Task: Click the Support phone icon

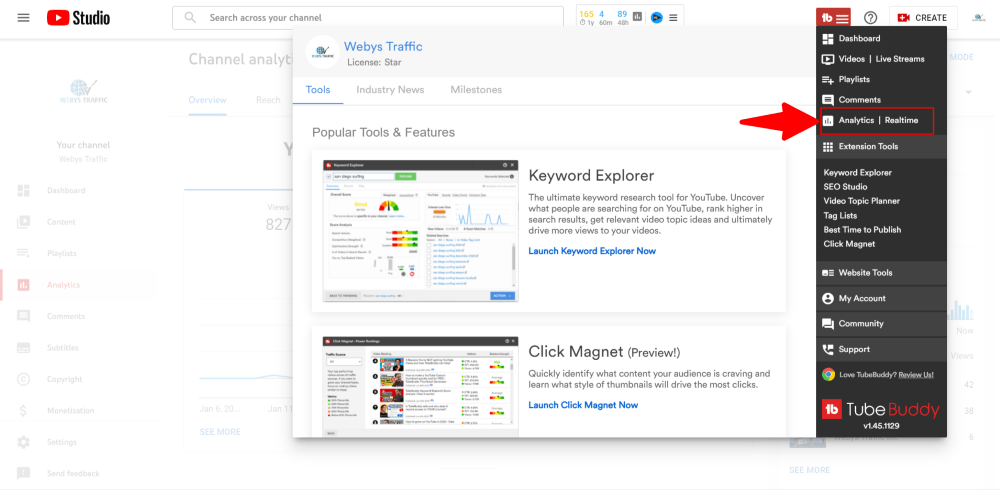Action: click(x=828, y=350)
